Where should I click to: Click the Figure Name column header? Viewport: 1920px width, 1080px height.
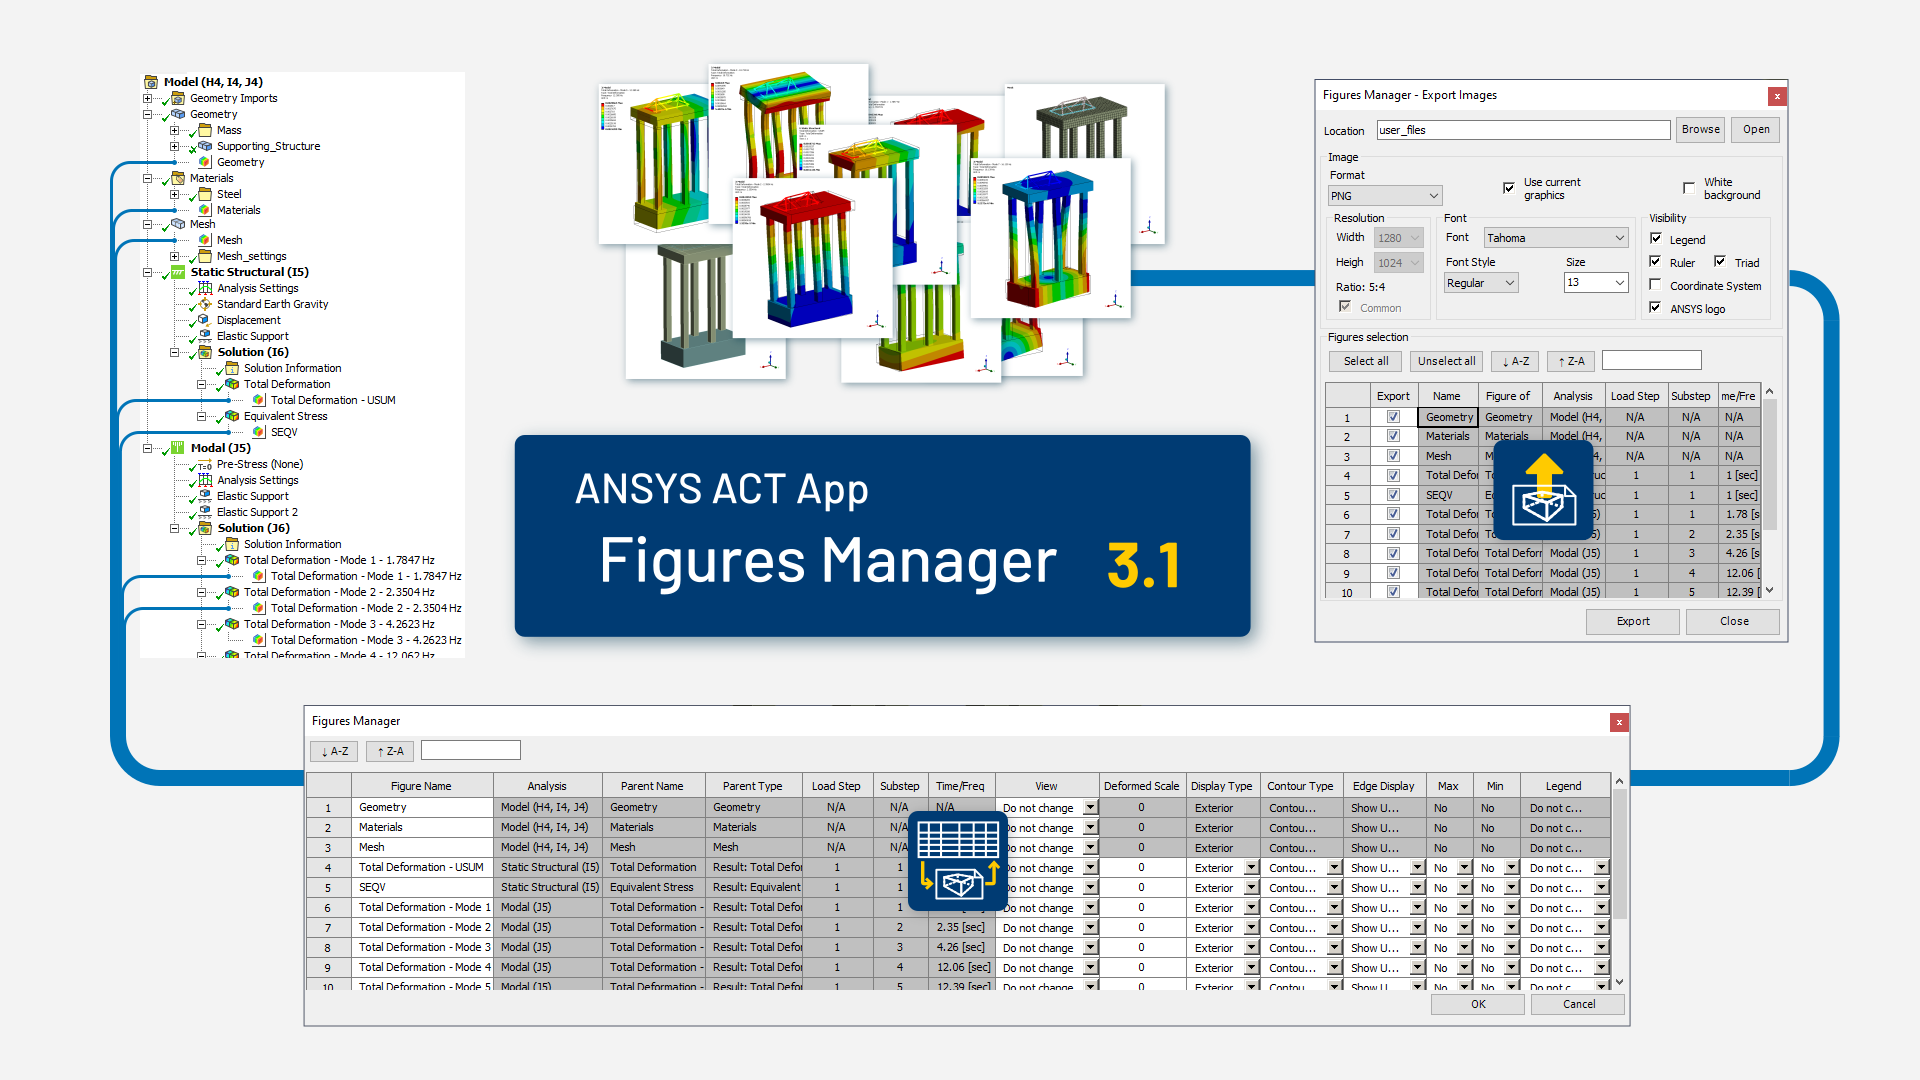click(421, 786)
